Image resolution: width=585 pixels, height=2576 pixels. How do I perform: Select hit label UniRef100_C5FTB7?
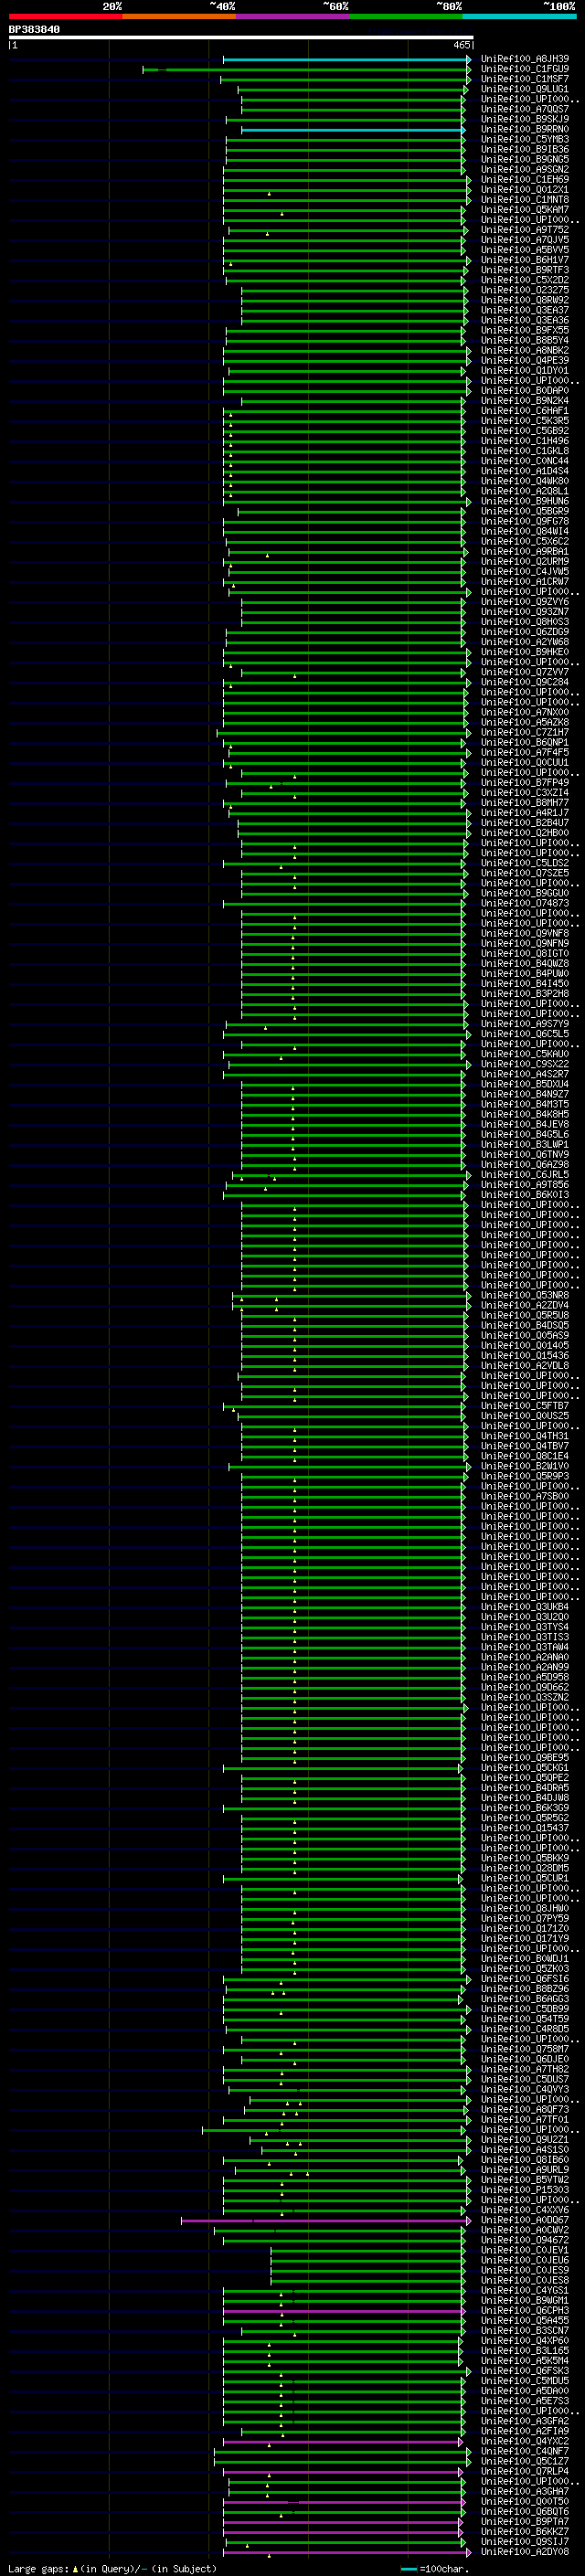pos(525,1406)
